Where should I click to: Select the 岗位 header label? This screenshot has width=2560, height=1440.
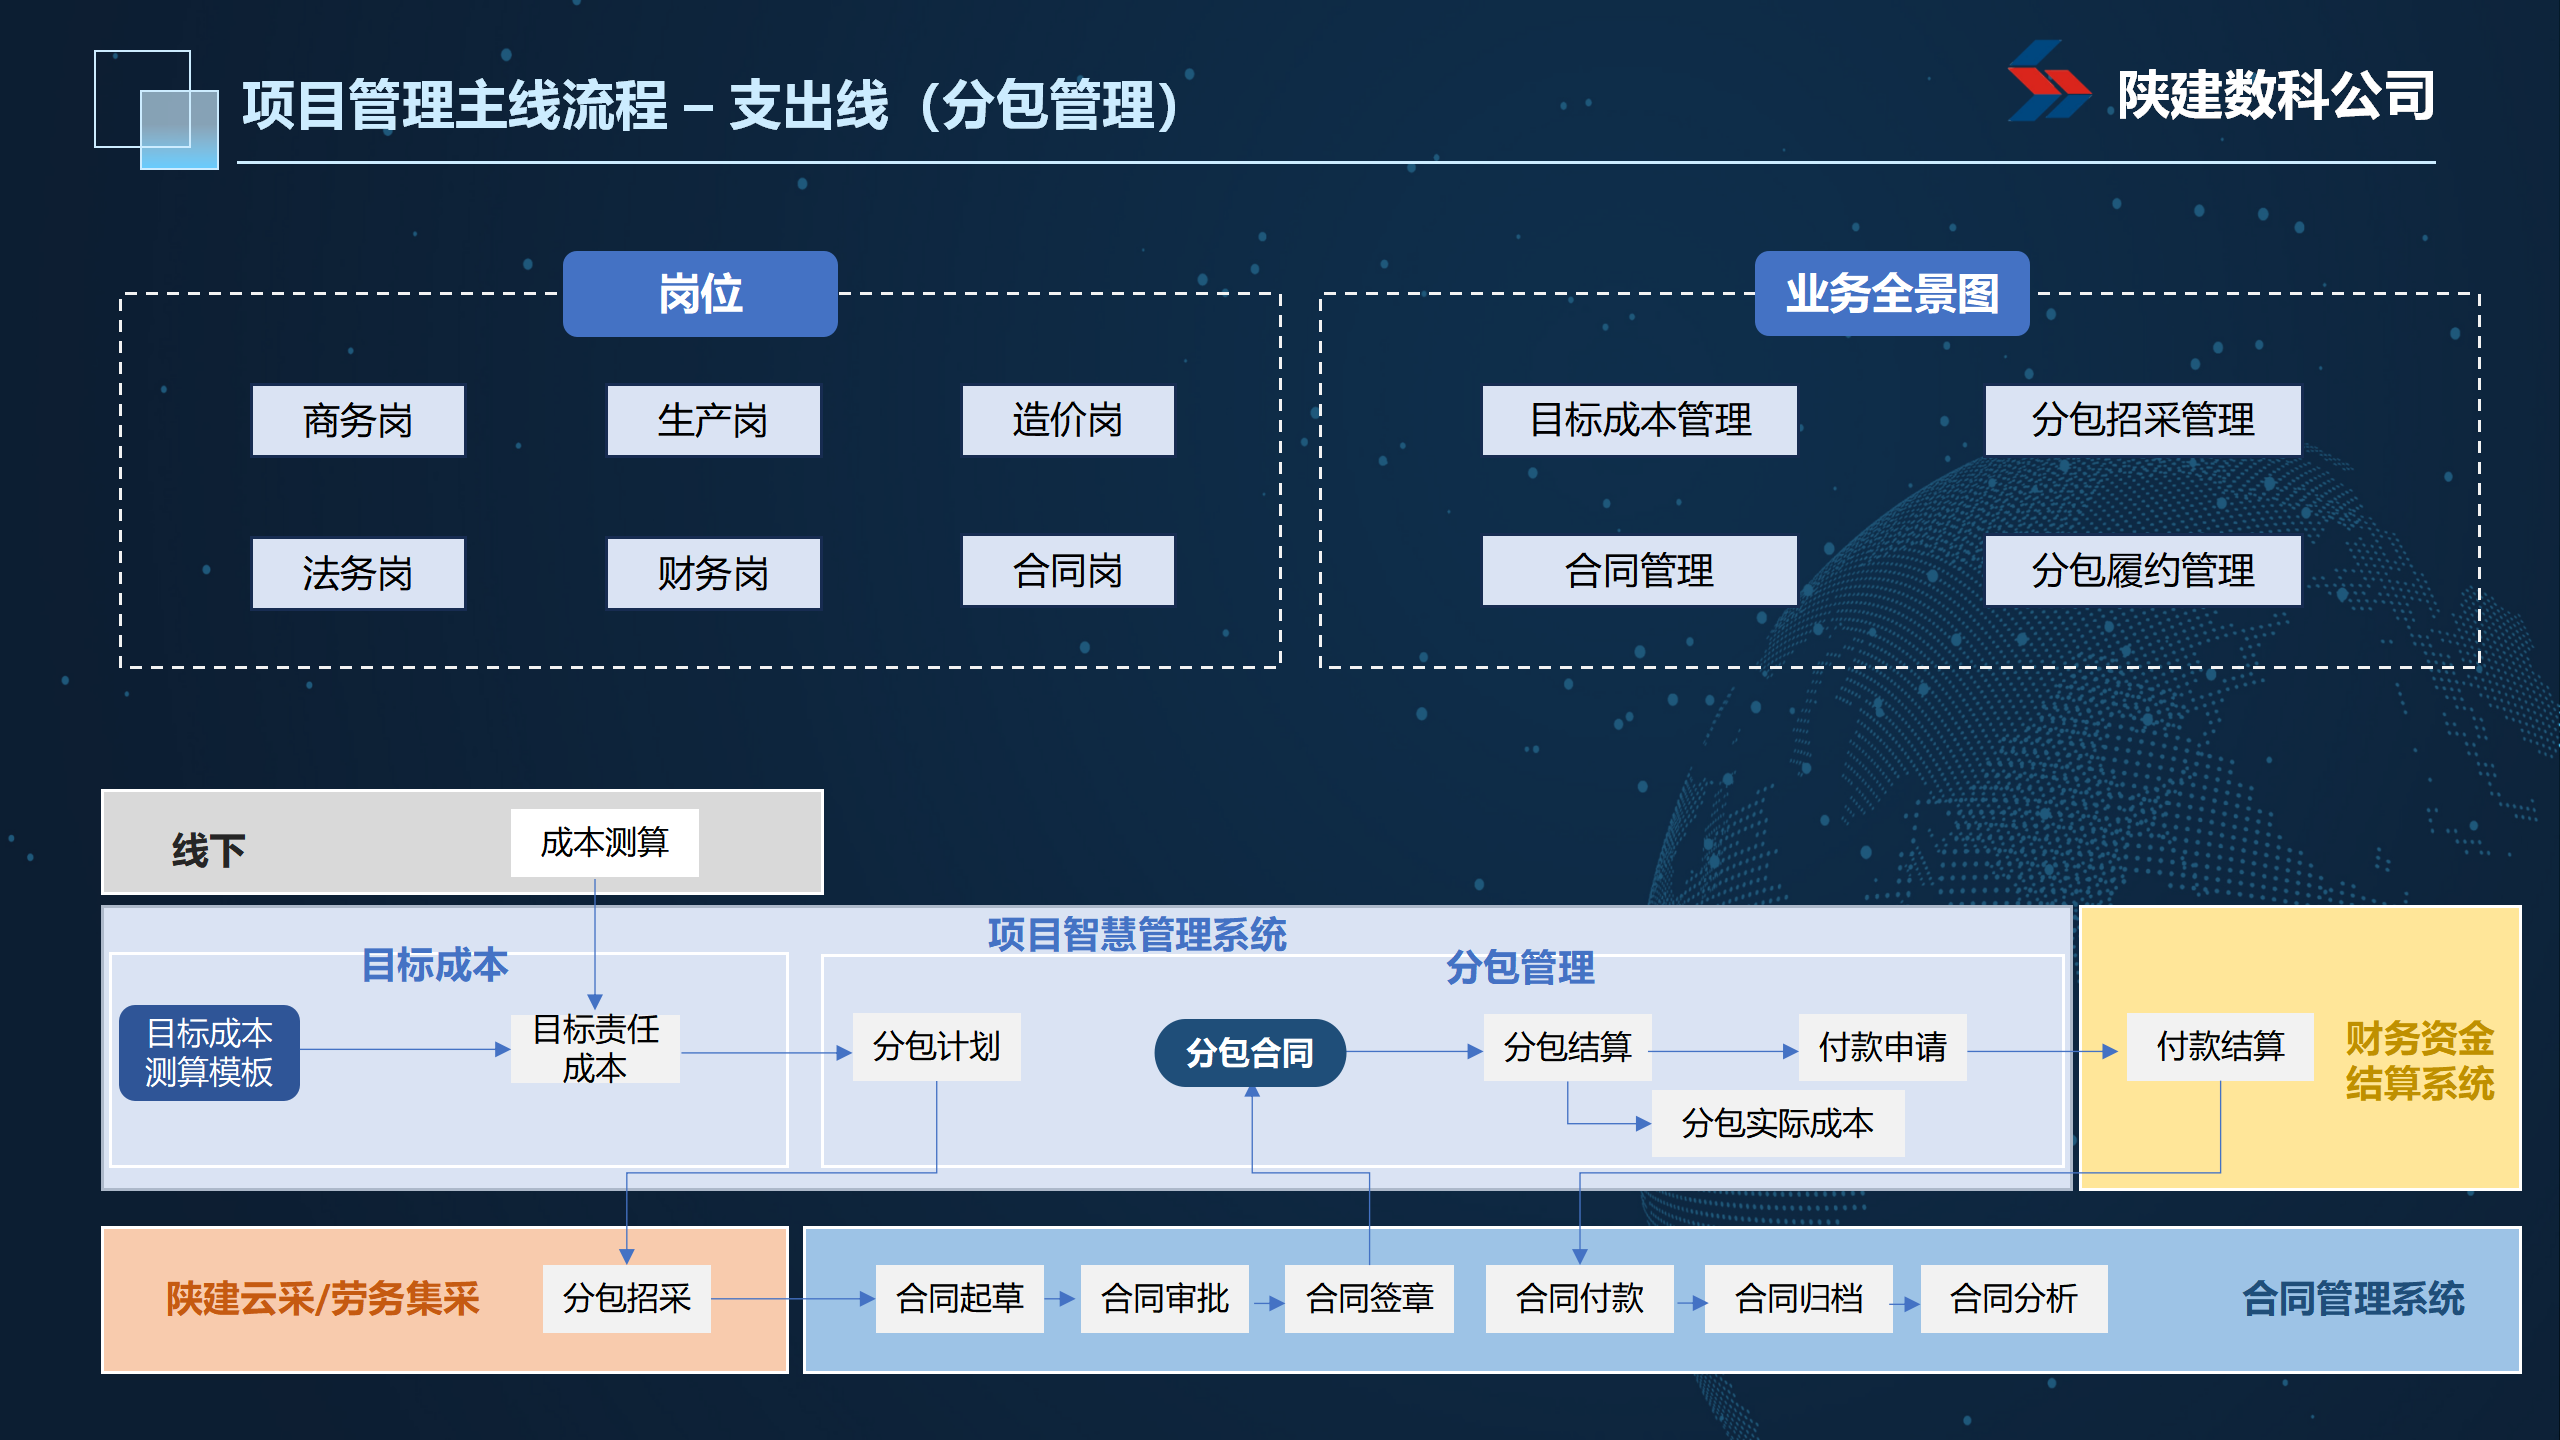pos(700,294)
